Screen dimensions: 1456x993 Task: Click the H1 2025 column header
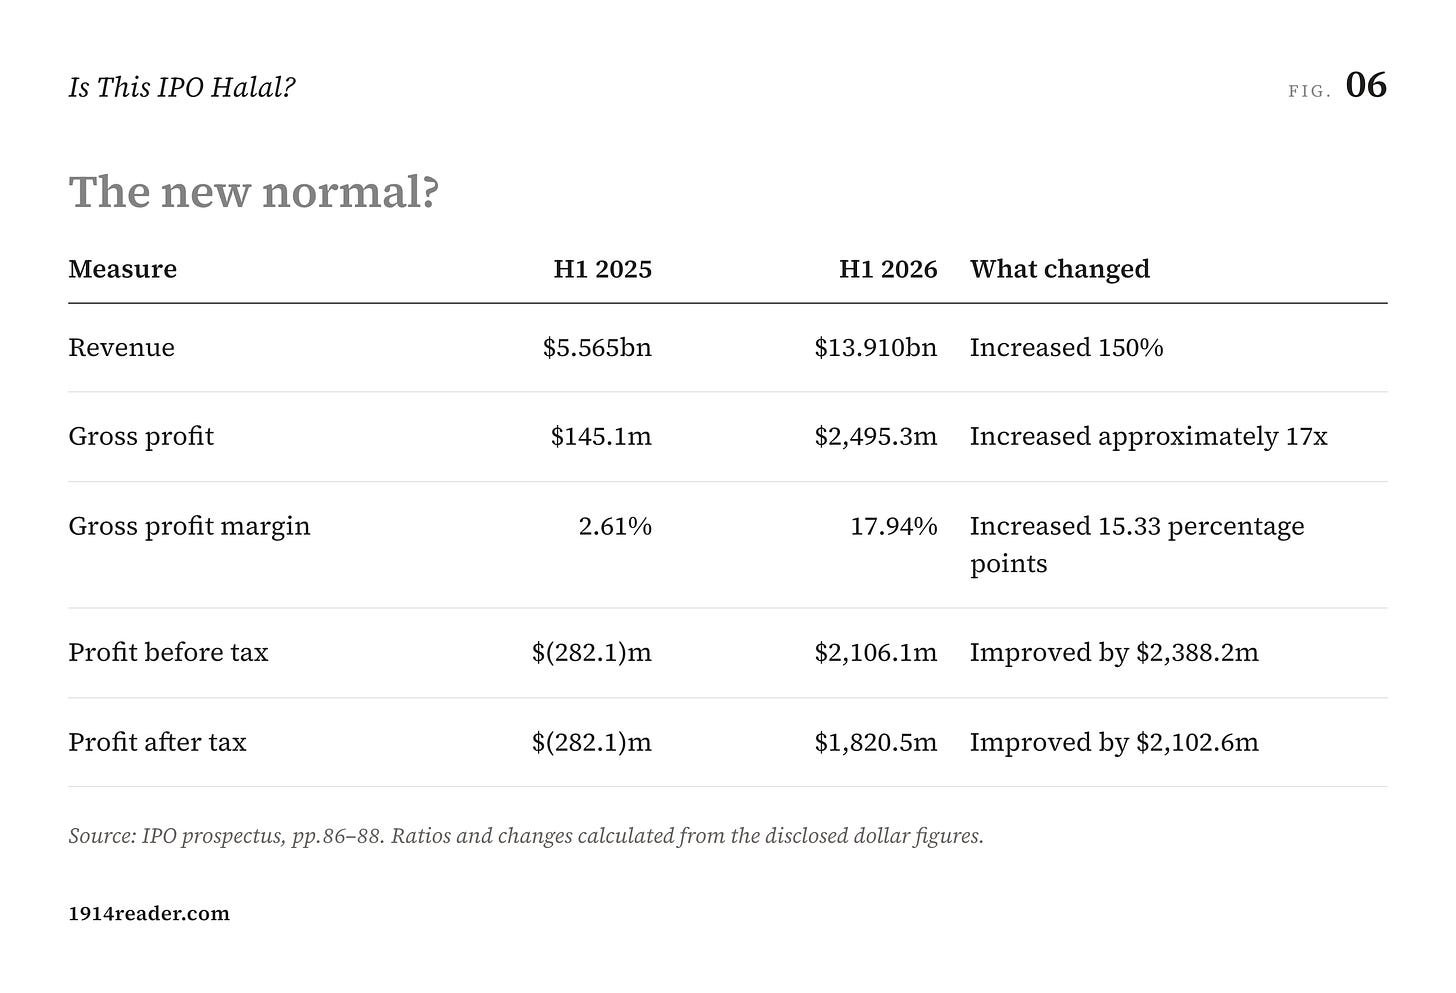pos(602,269)
